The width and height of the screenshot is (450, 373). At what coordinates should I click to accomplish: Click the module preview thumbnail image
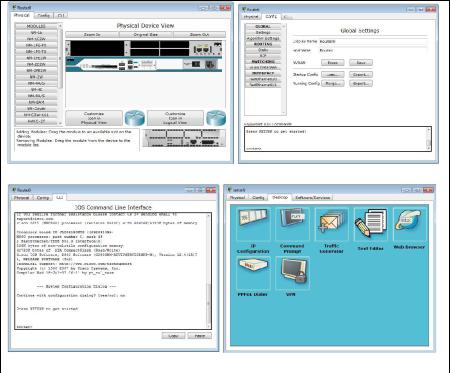click(x=184, y=138)
